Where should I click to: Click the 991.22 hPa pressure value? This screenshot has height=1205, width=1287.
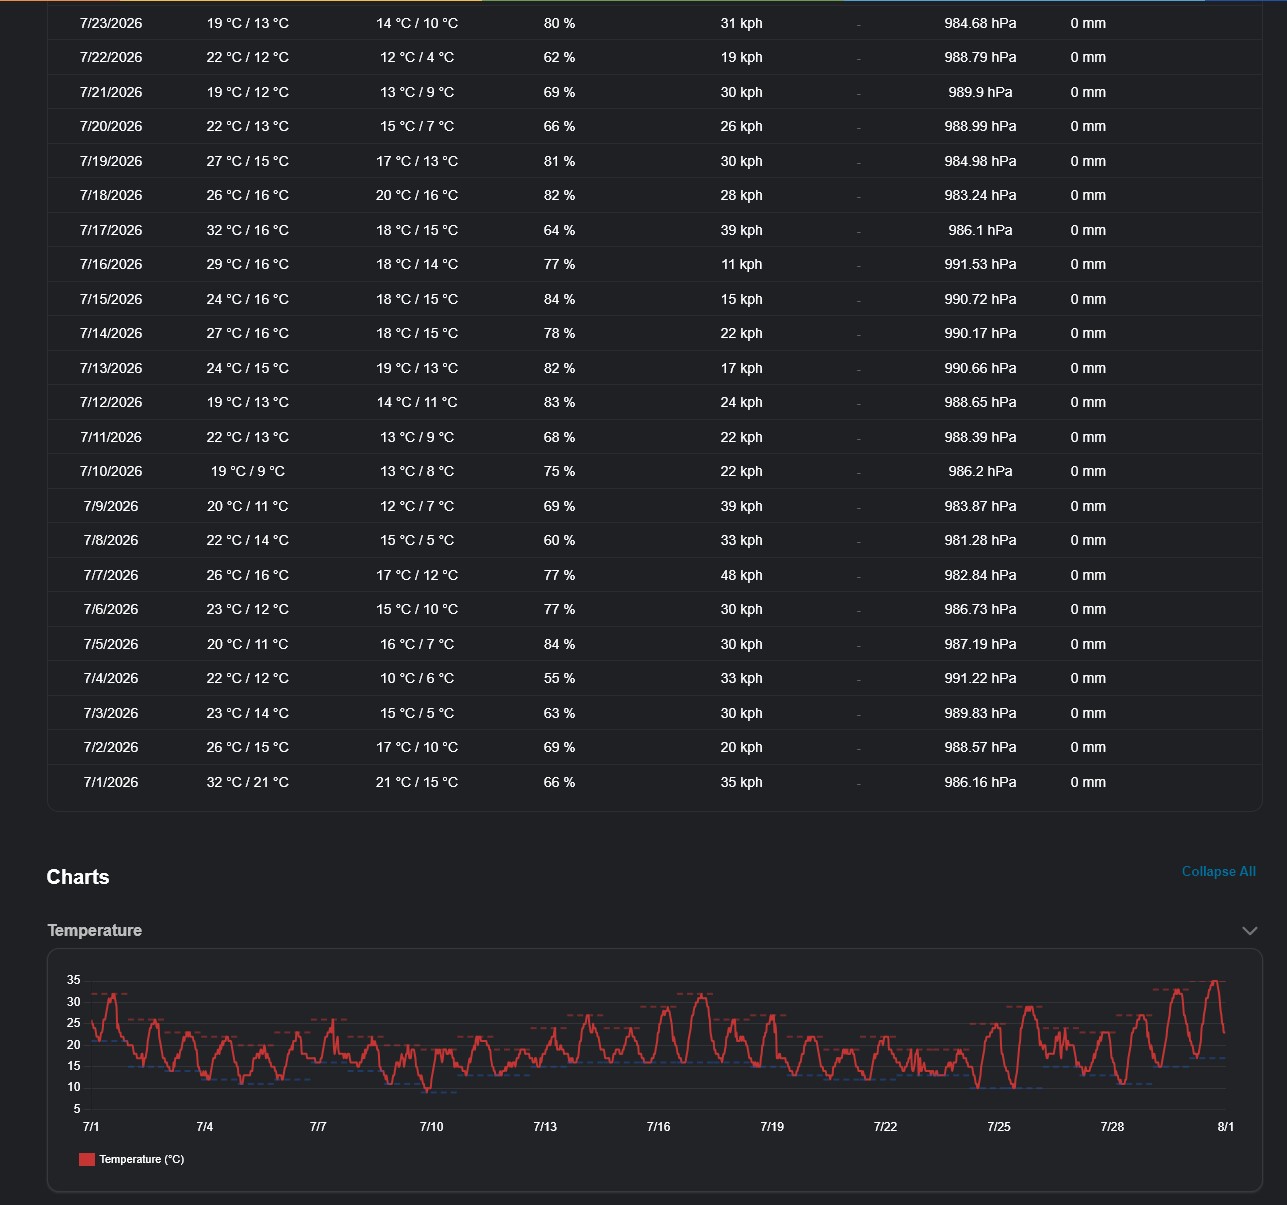click(980, 678)
